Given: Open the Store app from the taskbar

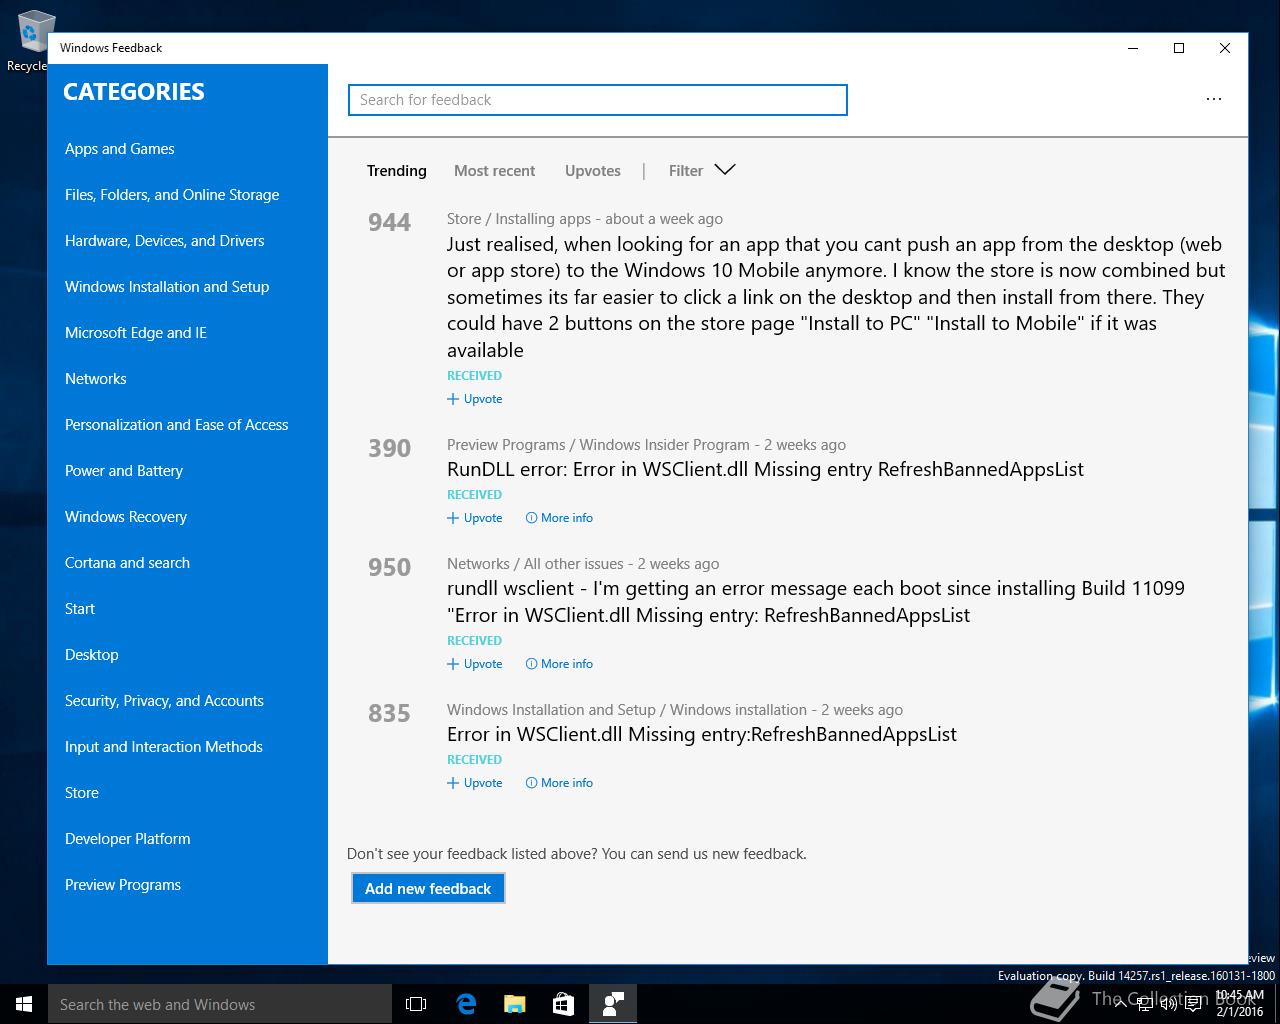Looking at the screenshot, I should [x=564, y=1004].
